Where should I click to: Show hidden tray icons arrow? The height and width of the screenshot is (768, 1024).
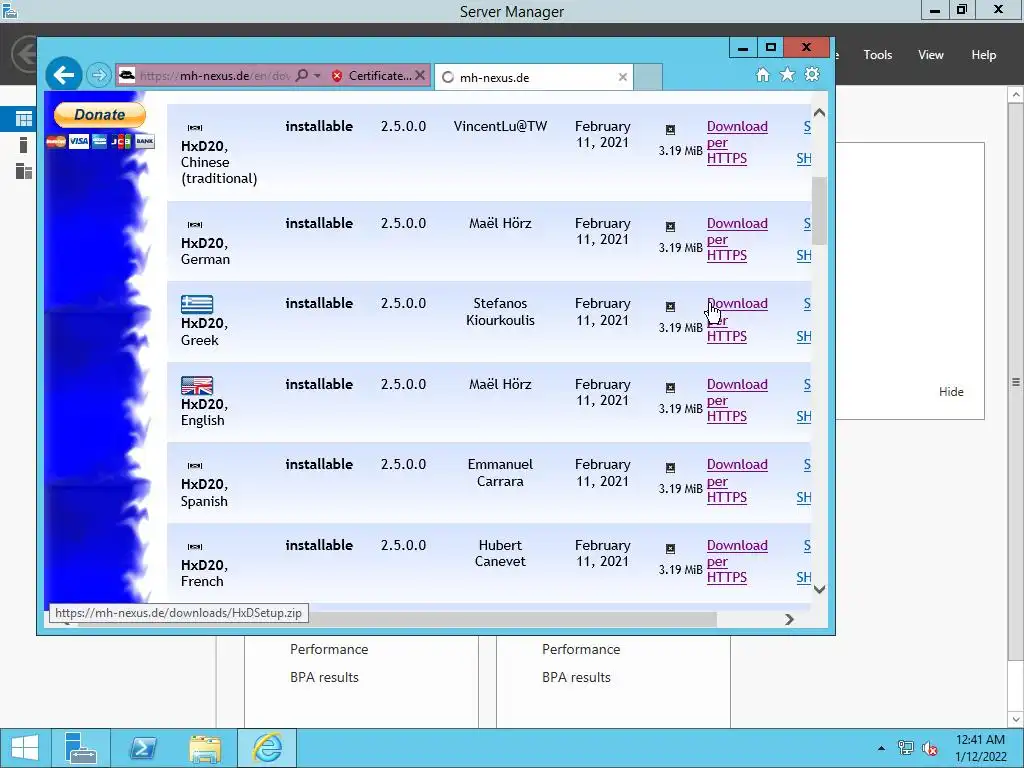[882, 748]
